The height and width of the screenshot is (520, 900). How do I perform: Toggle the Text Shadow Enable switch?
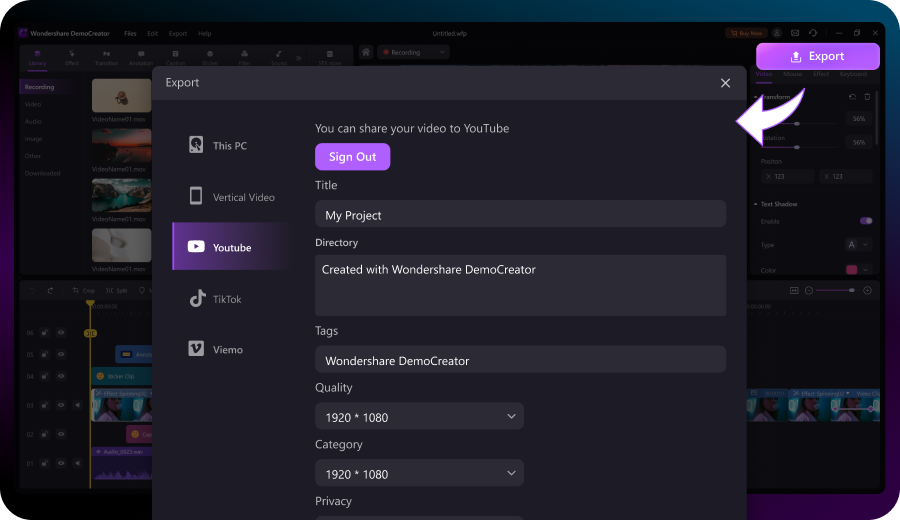point(866,221)
